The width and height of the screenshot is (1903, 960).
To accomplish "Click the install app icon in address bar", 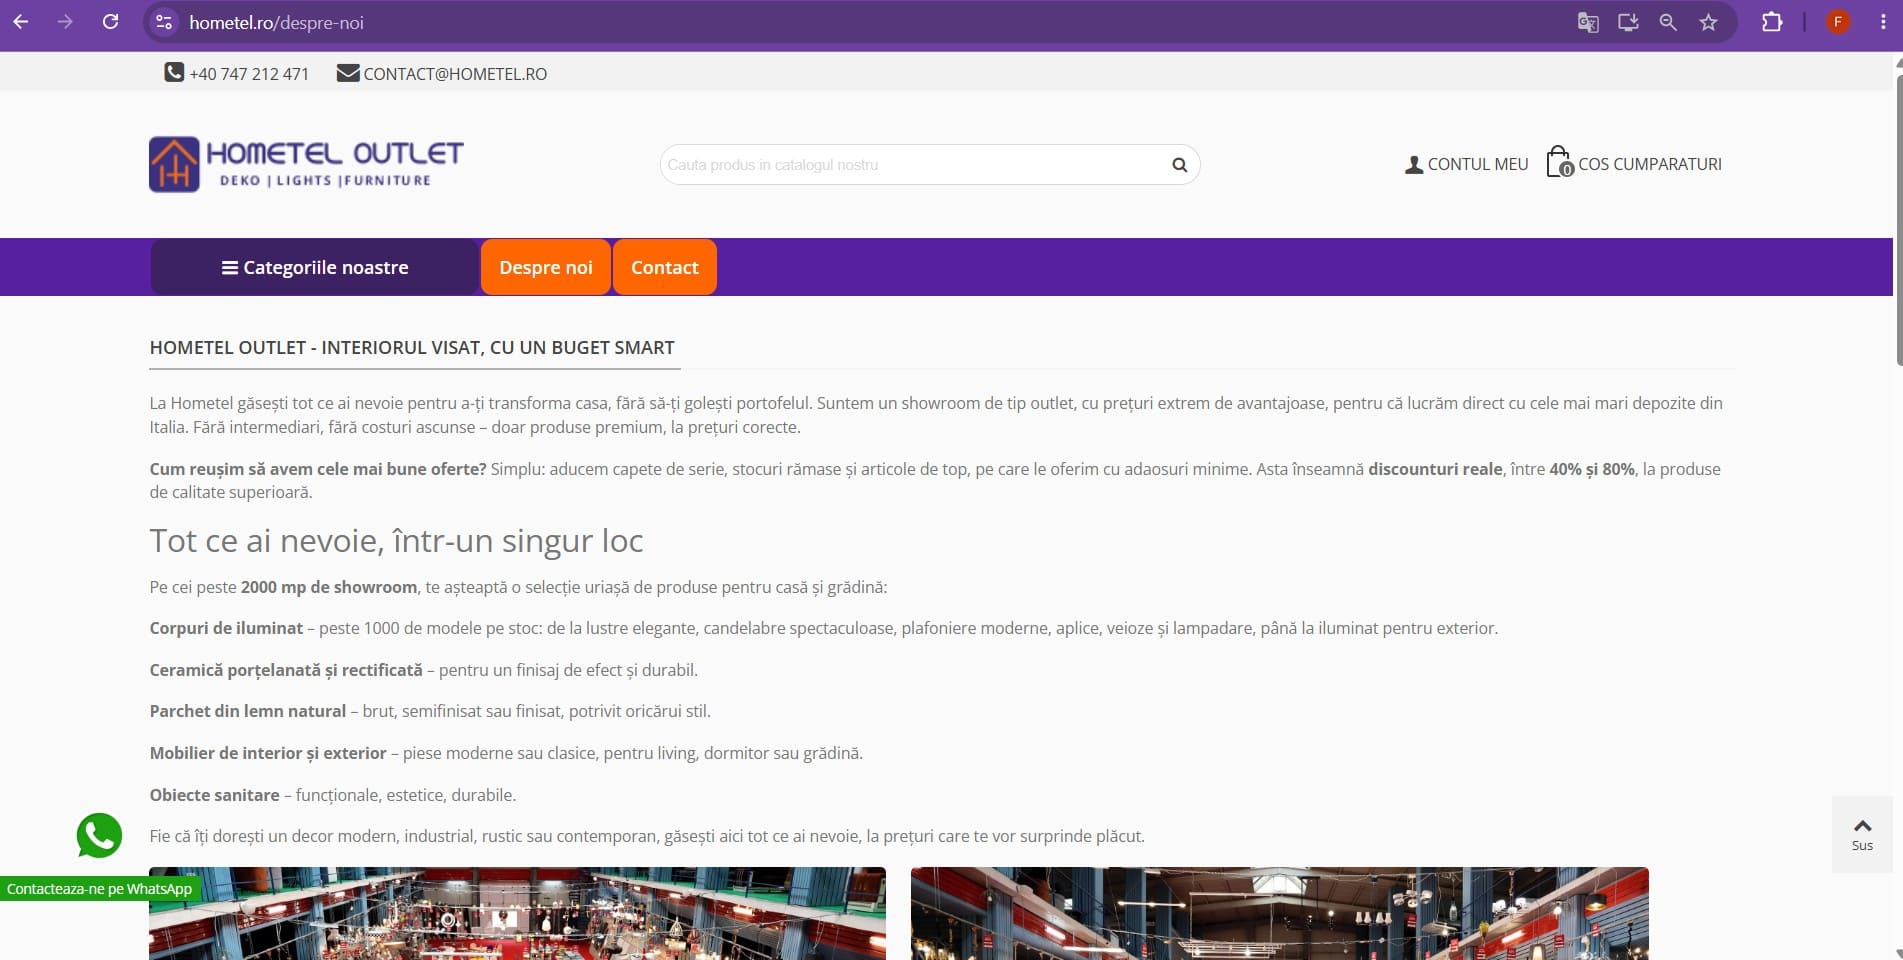I will 1628,22.
